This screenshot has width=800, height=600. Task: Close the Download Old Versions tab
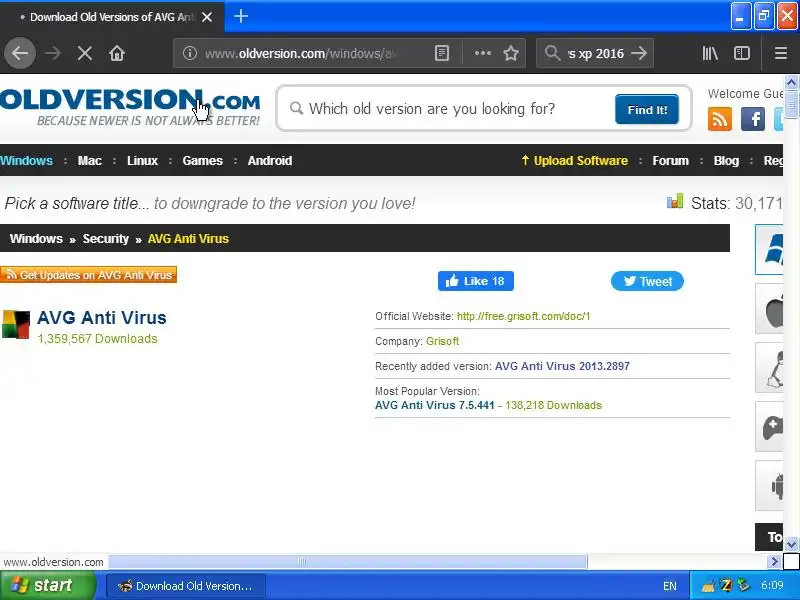tap(207, 17)
